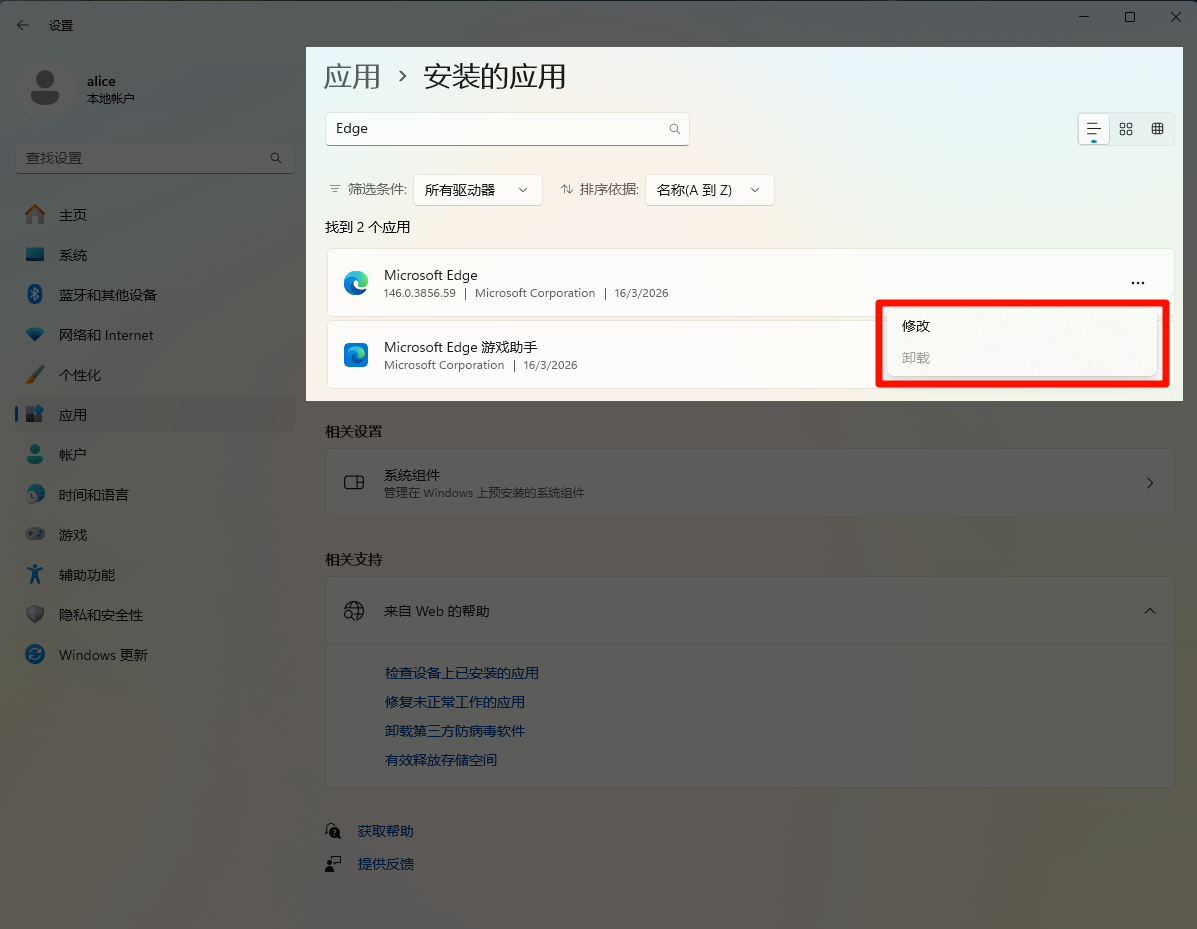Click the 安装的应用 page title
Viewport: 1197px width, 929px height.
click(494, 76)
